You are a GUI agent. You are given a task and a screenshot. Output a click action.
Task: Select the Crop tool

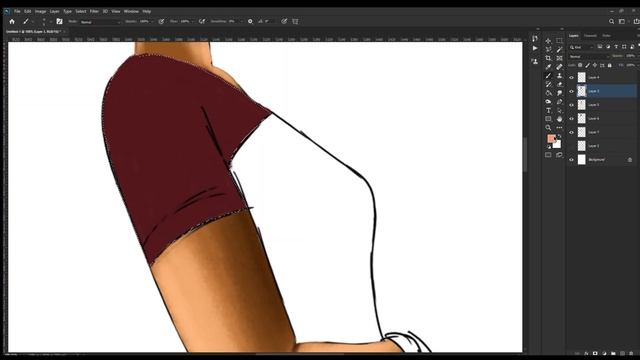point(548,58)
